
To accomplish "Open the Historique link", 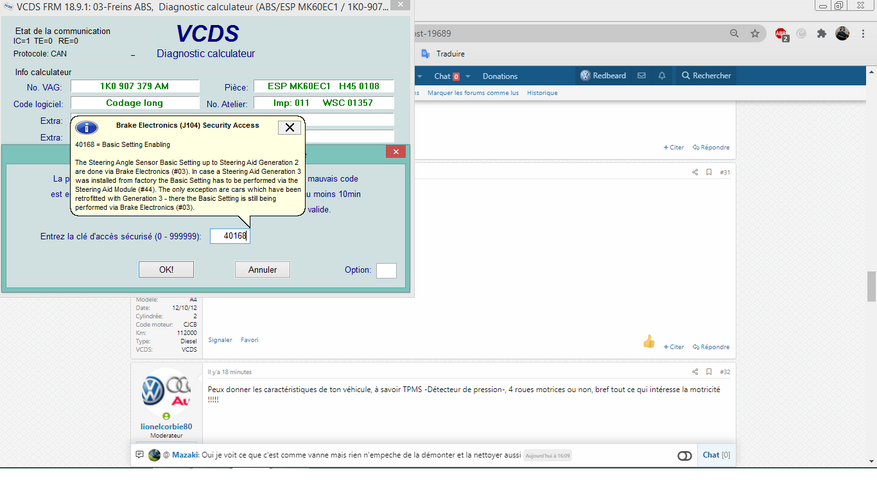I will pos(542,93).
